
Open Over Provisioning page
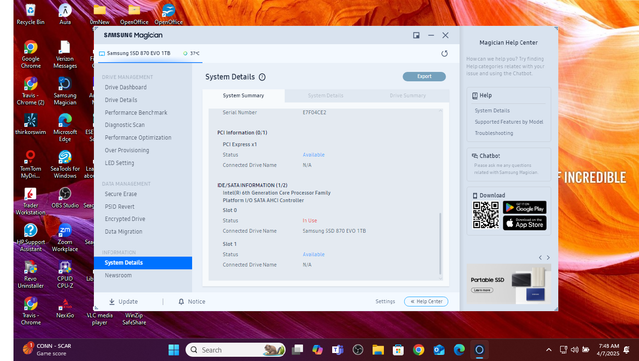point(127,150)
